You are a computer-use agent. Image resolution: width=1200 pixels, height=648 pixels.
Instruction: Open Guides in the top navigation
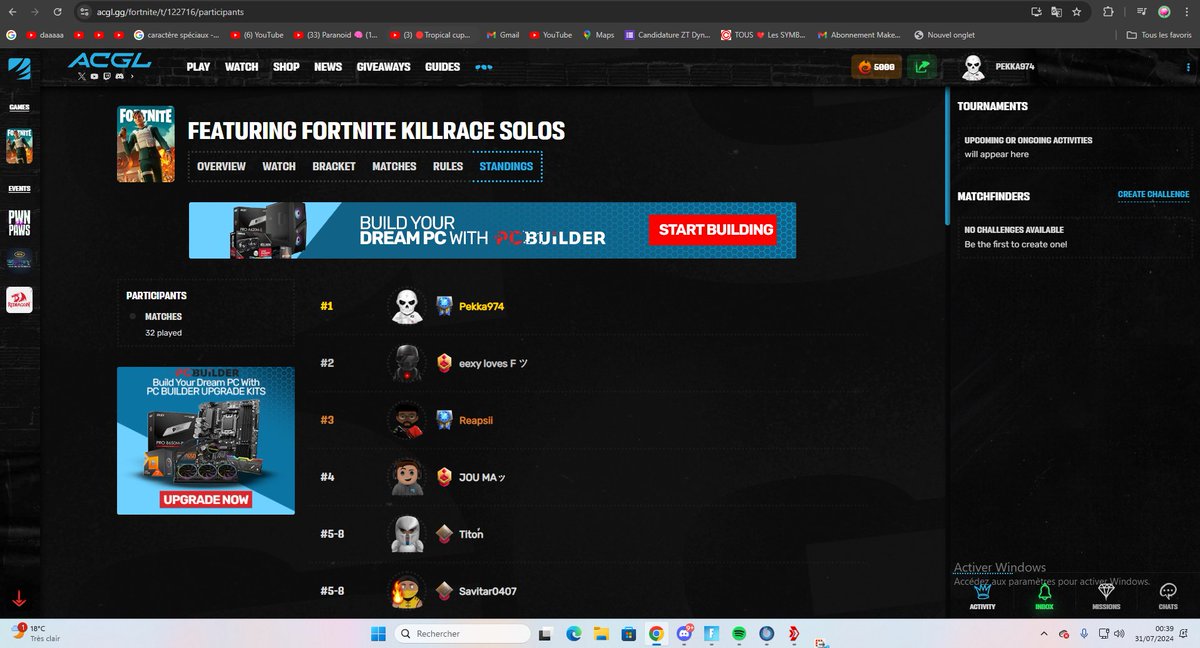[x=442, y=67]
